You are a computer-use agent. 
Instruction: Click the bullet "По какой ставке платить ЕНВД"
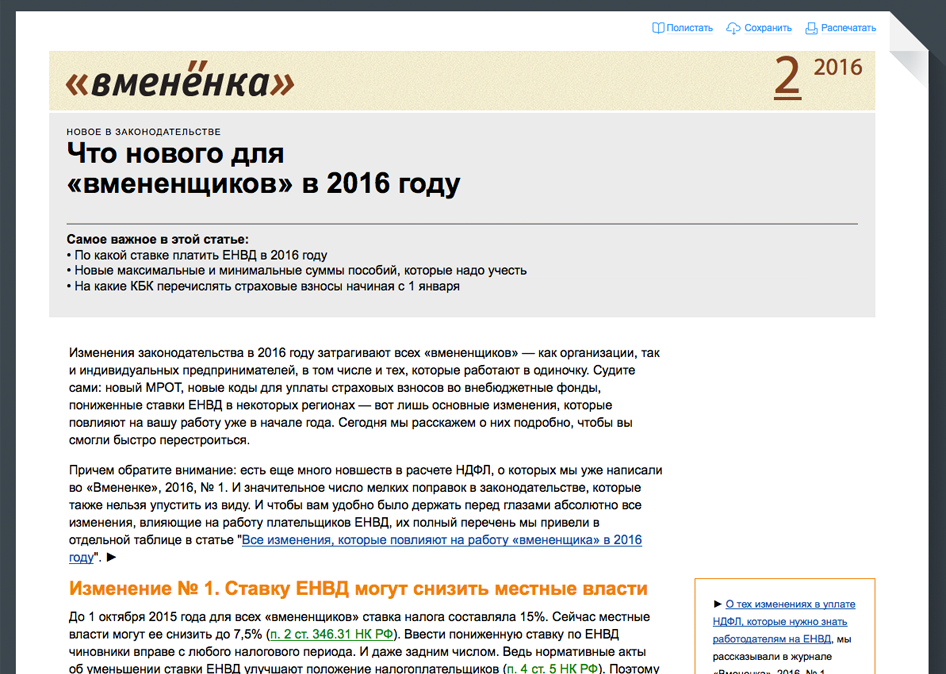click(199, 255)
